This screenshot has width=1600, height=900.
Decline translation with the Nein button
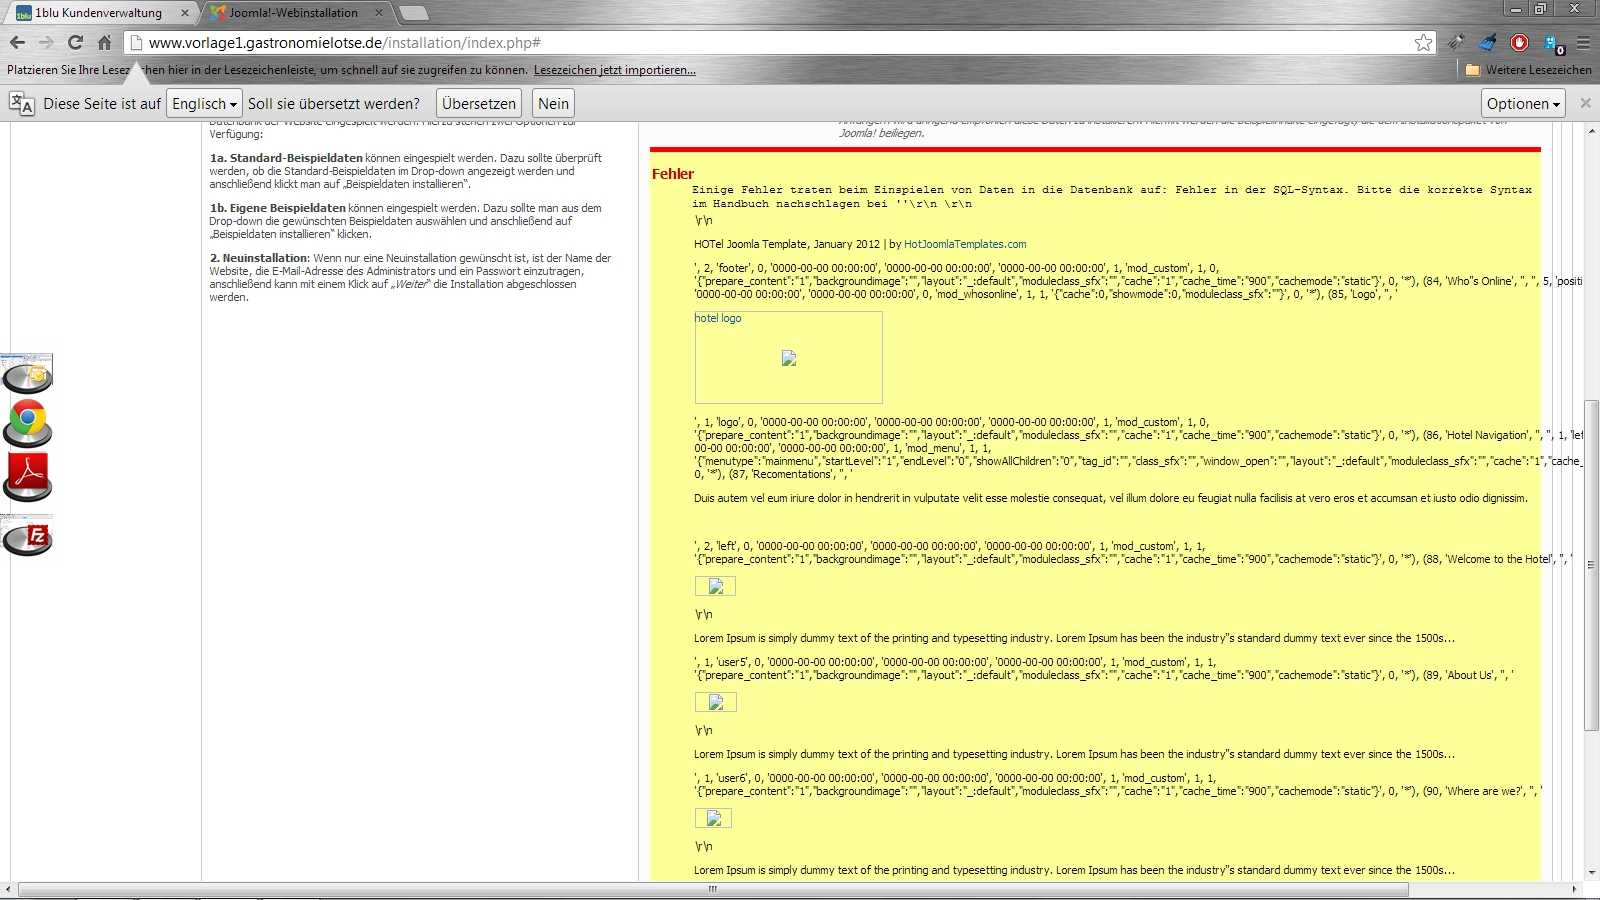tap(553, 103)
